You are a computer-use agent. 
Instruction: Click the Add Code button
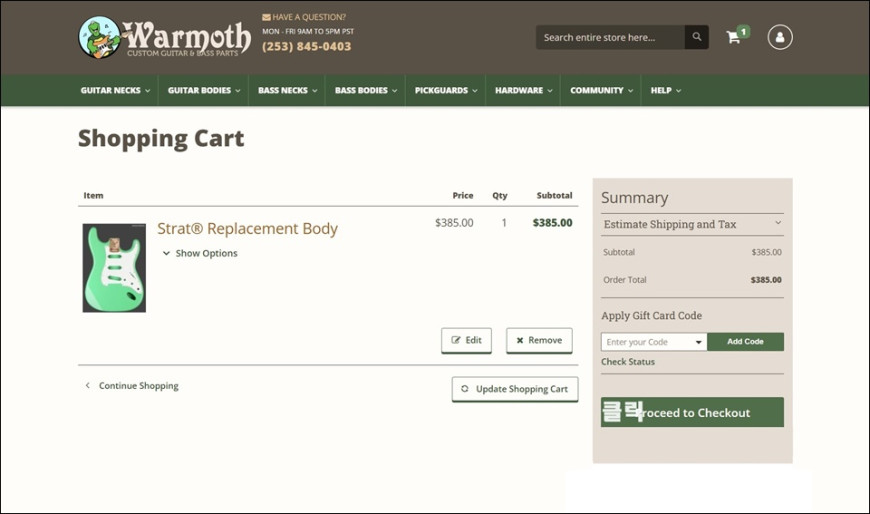click(x=745, y=342)
